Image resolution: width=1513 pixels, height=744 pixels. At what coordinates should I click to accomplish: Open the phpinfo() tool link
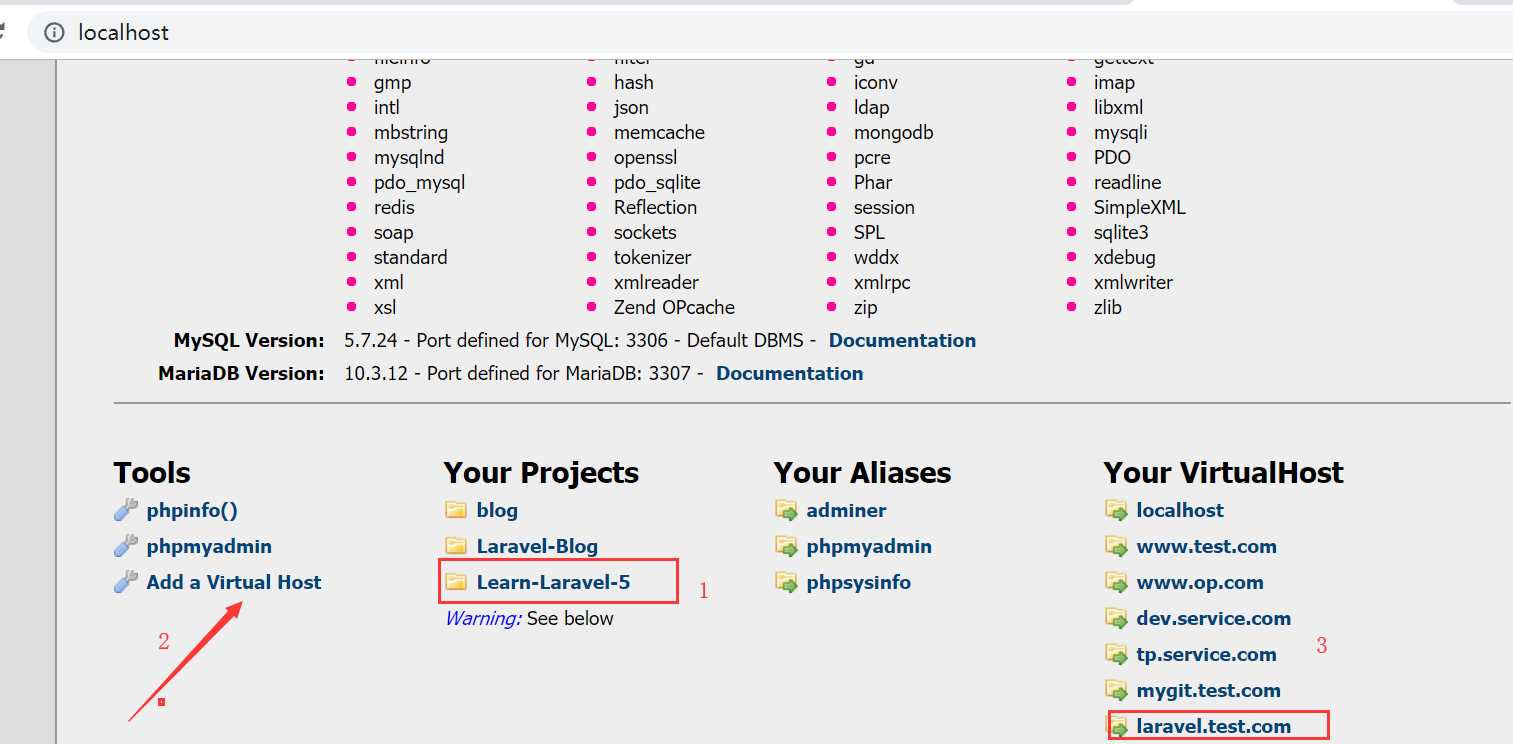[x=192, y=510]
